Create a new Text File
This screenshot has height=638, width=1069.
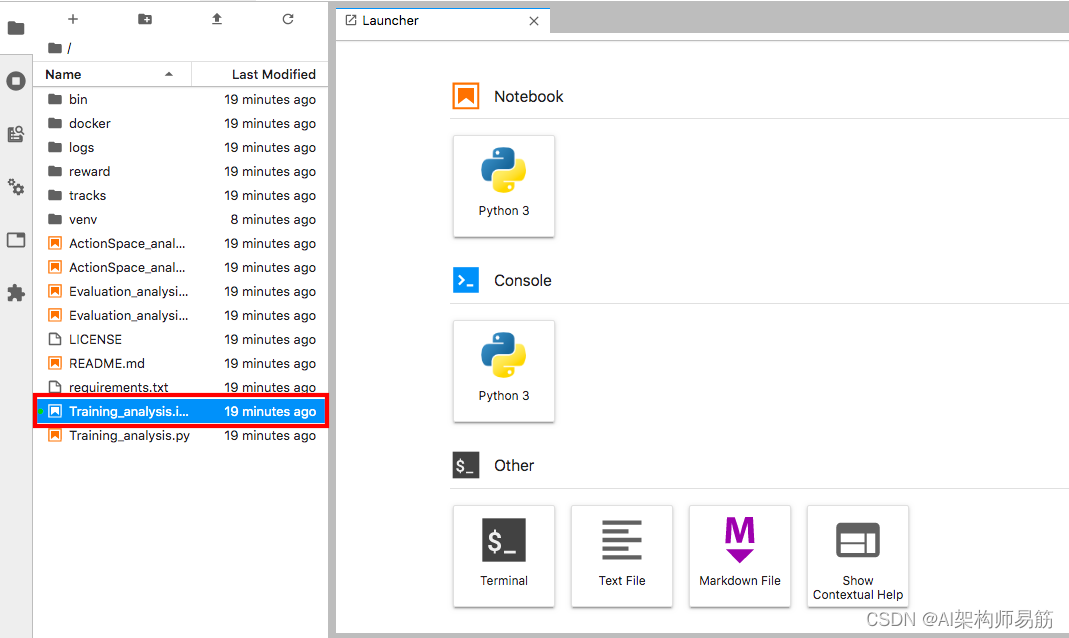coord(622,556)
